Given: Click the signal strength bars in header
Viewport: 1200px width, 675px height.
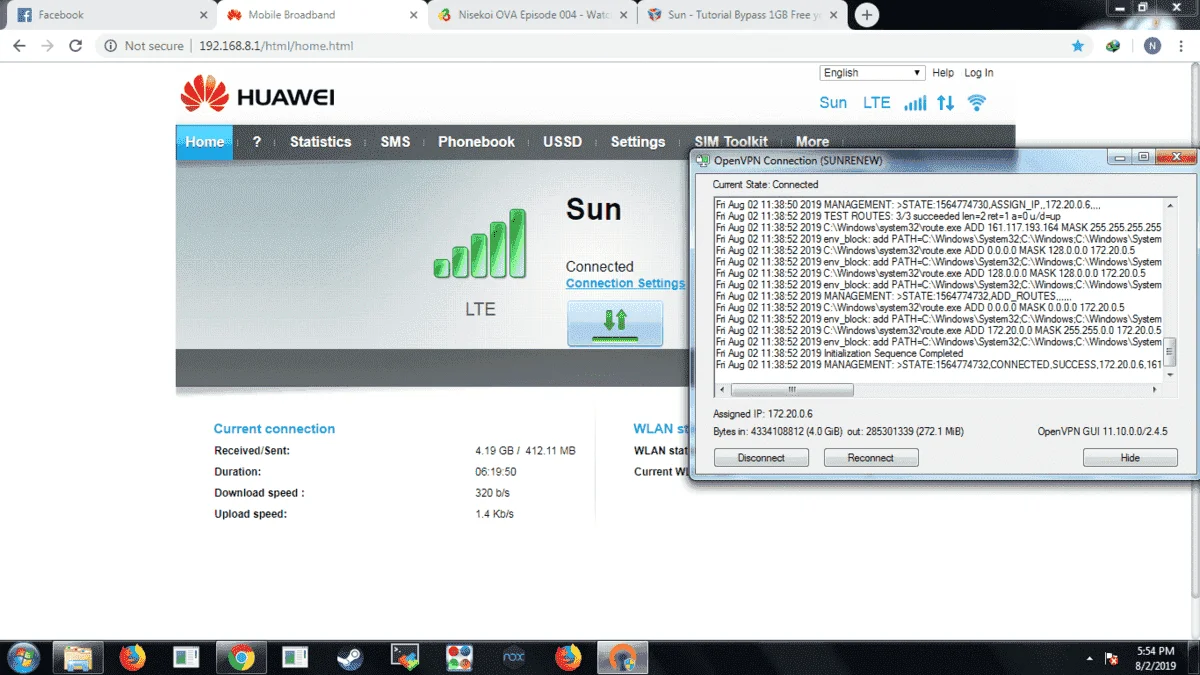Looking at the screenshot, I should click(915, 103).
